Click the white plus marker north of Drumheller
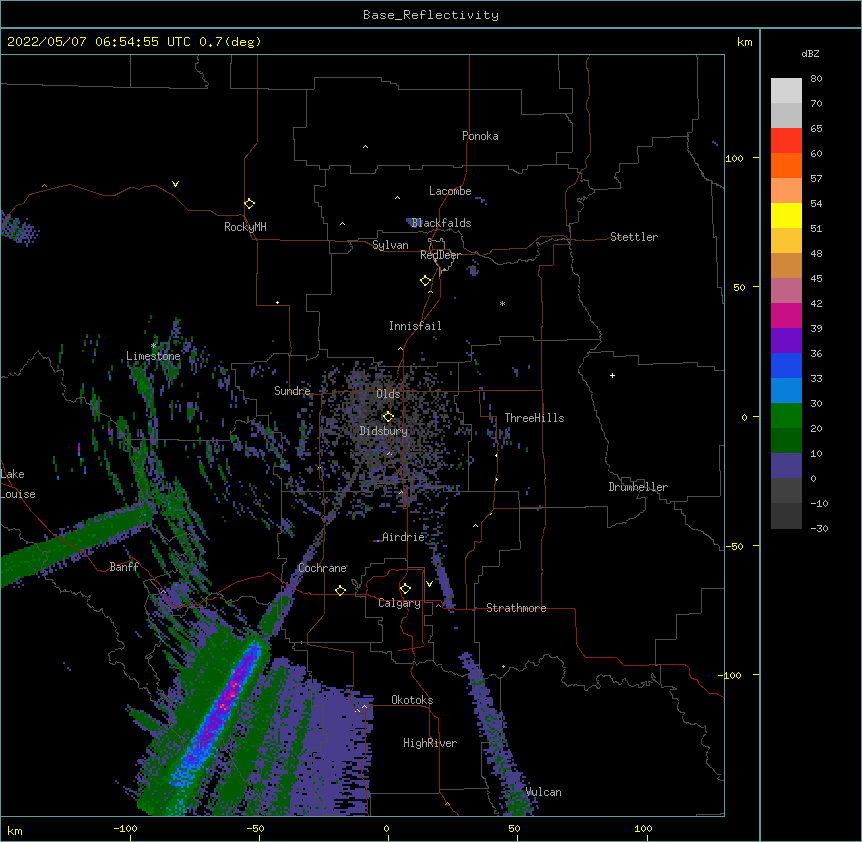Image resolution: width=862 pixels, height=842 pixels. click(612, 375)
